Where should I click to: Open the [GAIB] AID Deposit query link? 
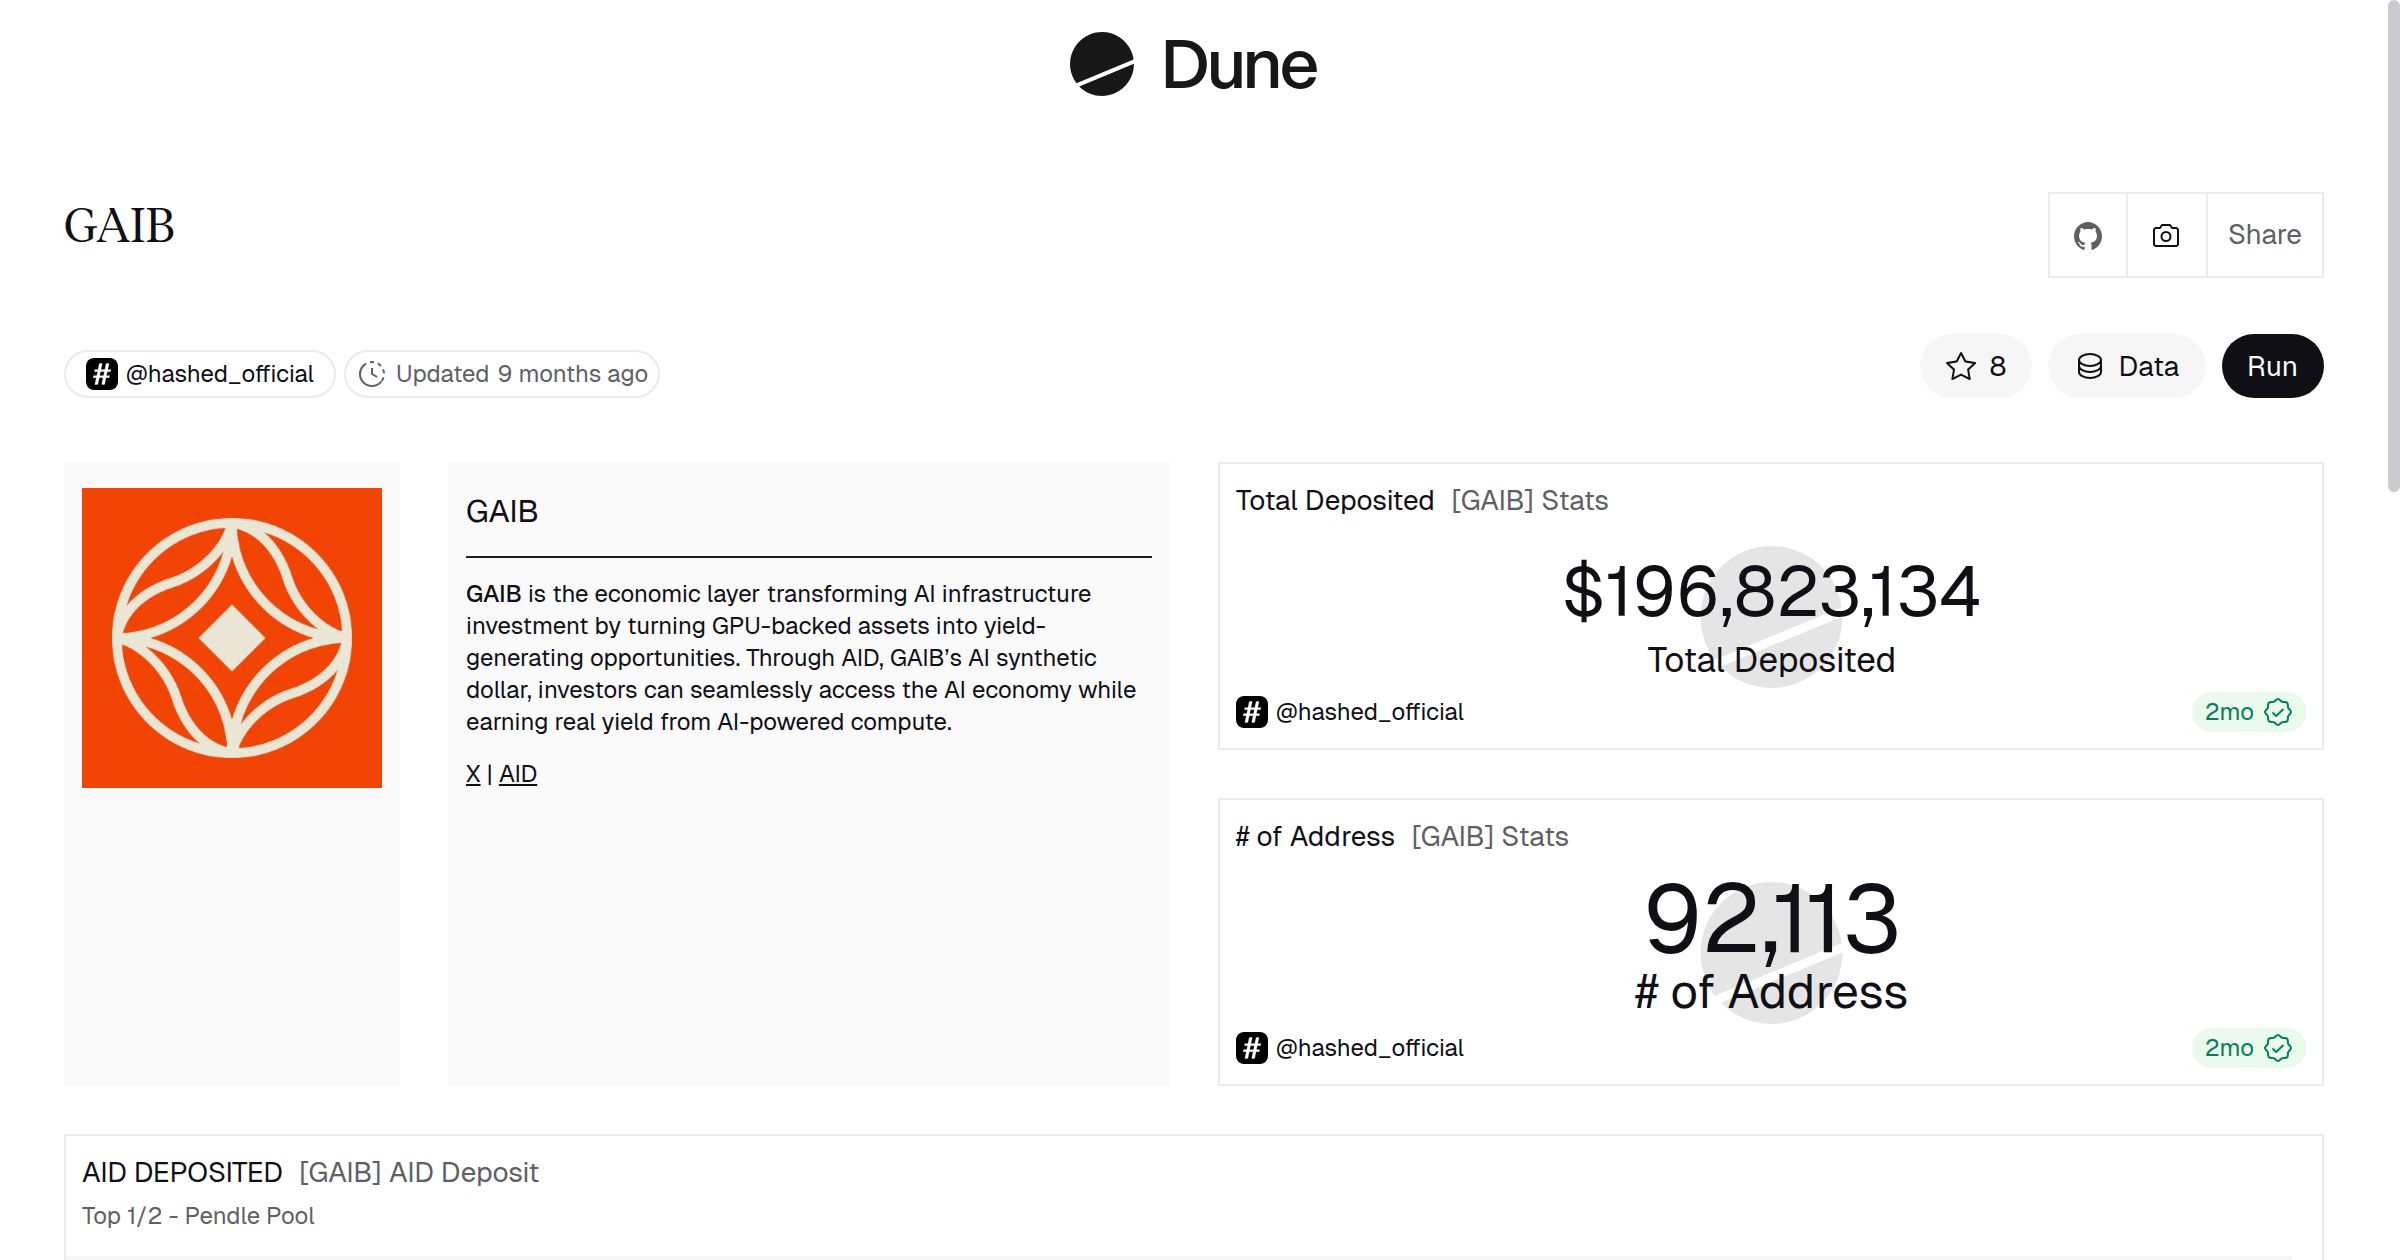click(418, 1172)
